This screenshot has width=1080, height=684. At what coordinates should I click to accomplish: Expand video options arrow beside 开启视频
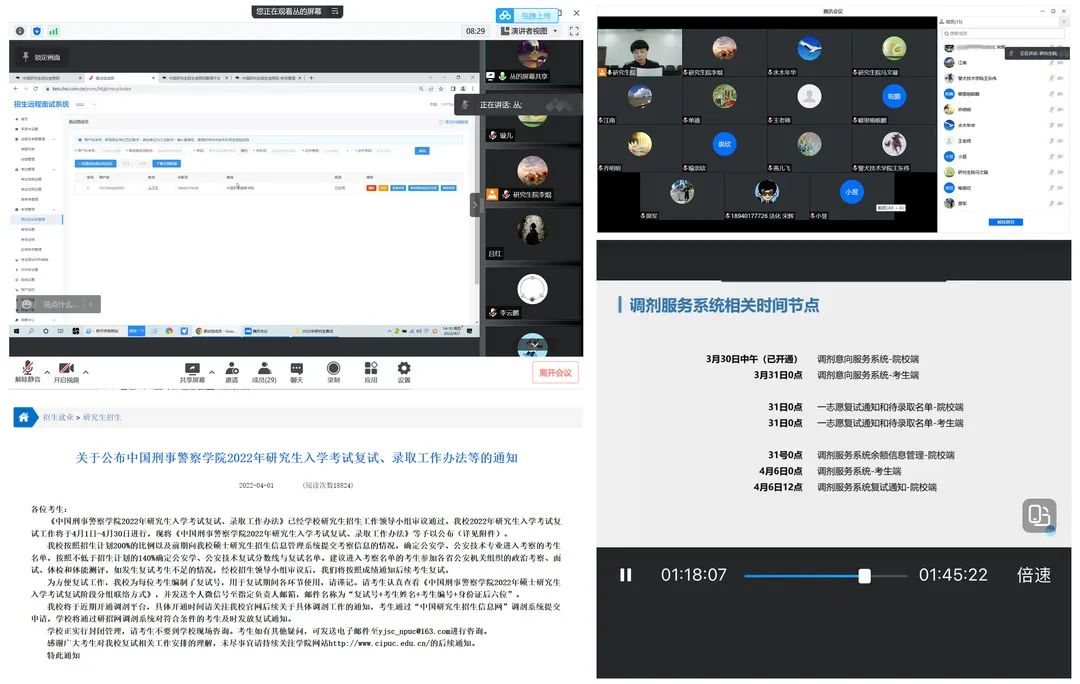coord(85,372)
